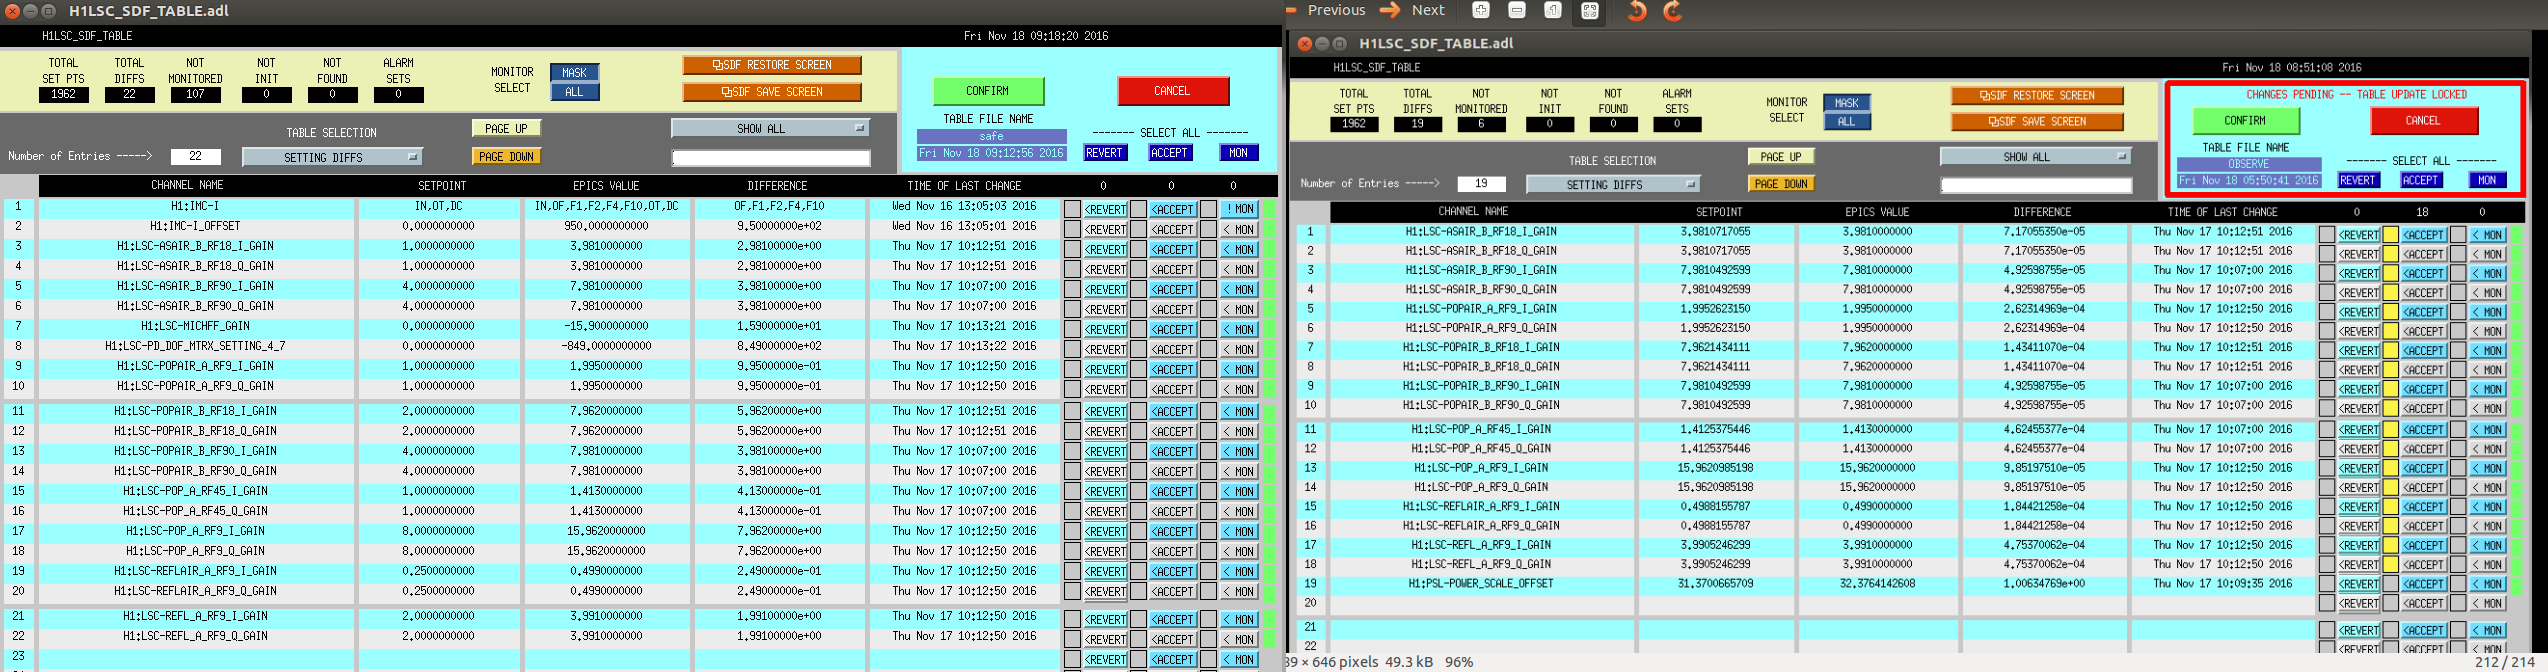Click the Number of Entries field showing 22
The width and height of the screenshot is (2548, 672).
195,157
